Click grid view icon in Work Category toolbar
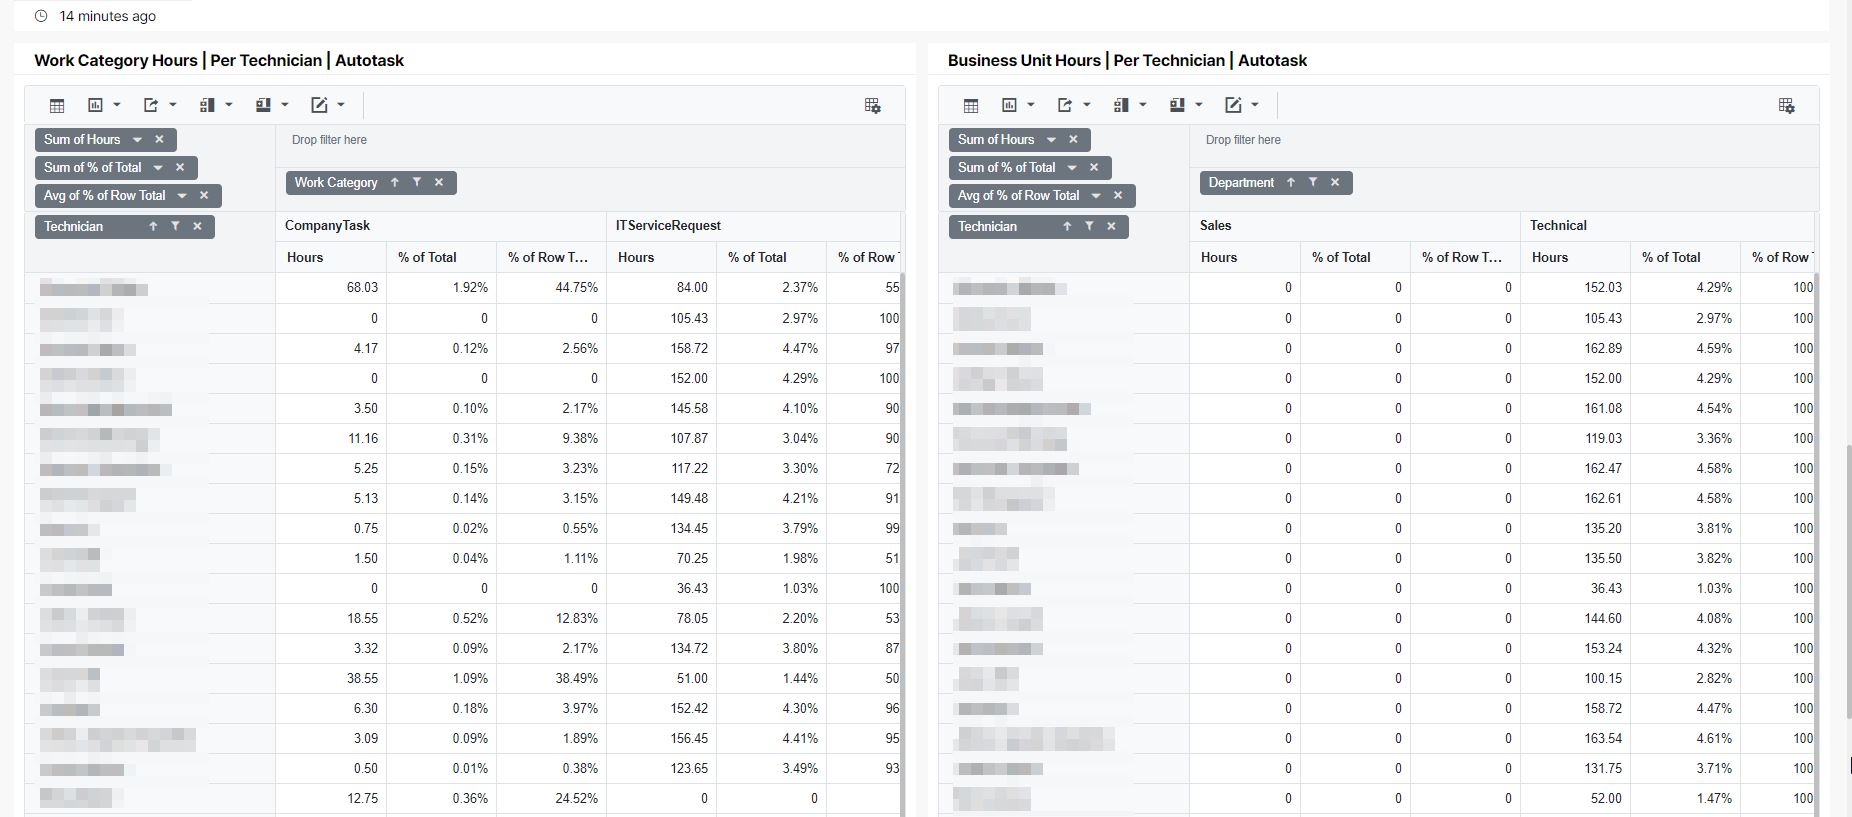Image resolution: width=1852 pixels, height=817 pixels. [57, 105]
